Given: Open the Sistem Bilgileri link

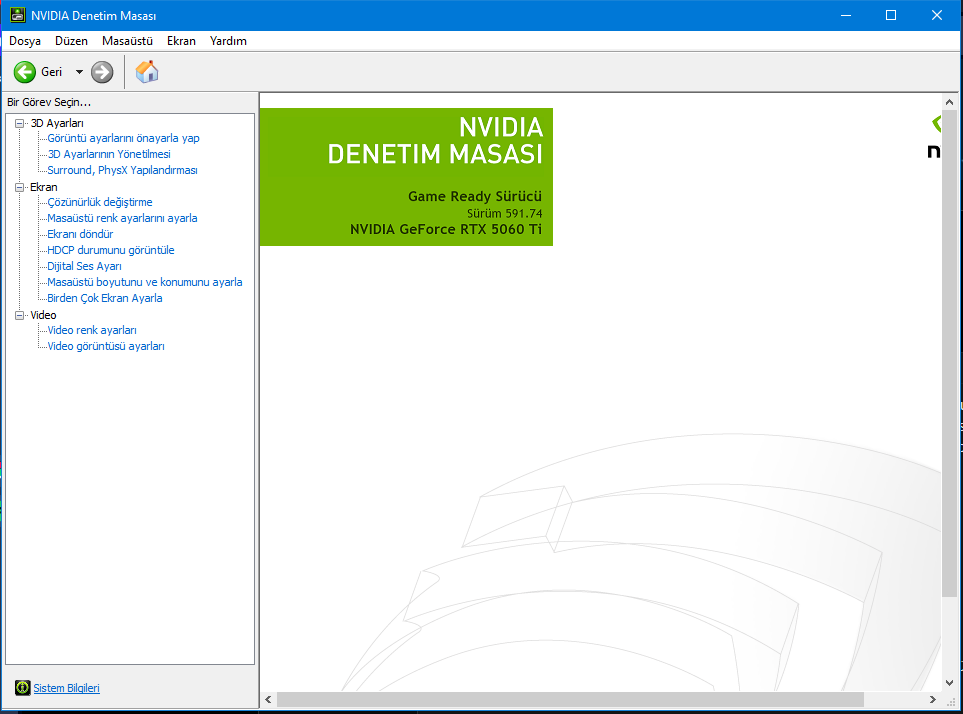Looking at the screenshot, I should click(66, 688).
